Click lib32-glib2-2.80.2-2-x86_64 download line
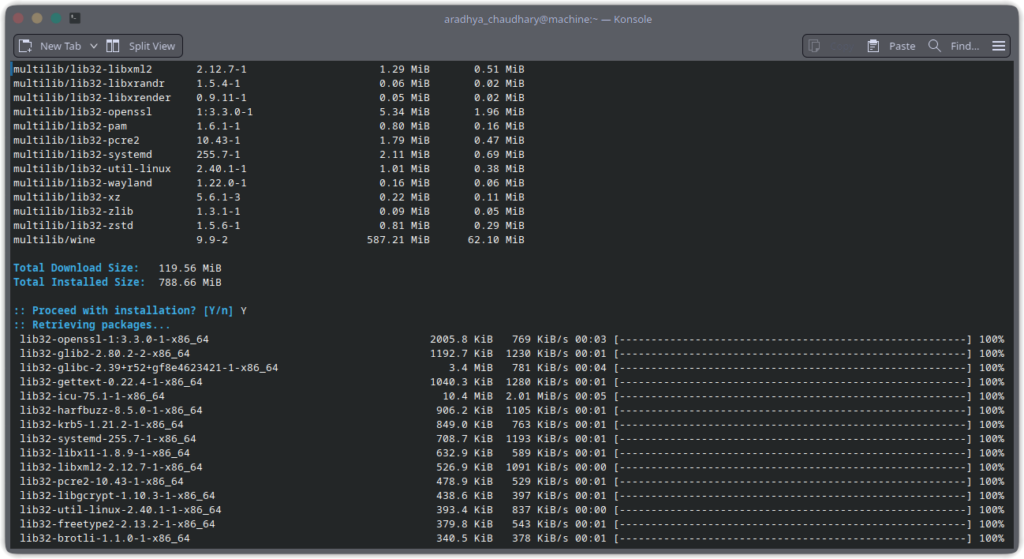 click(512, 354)
